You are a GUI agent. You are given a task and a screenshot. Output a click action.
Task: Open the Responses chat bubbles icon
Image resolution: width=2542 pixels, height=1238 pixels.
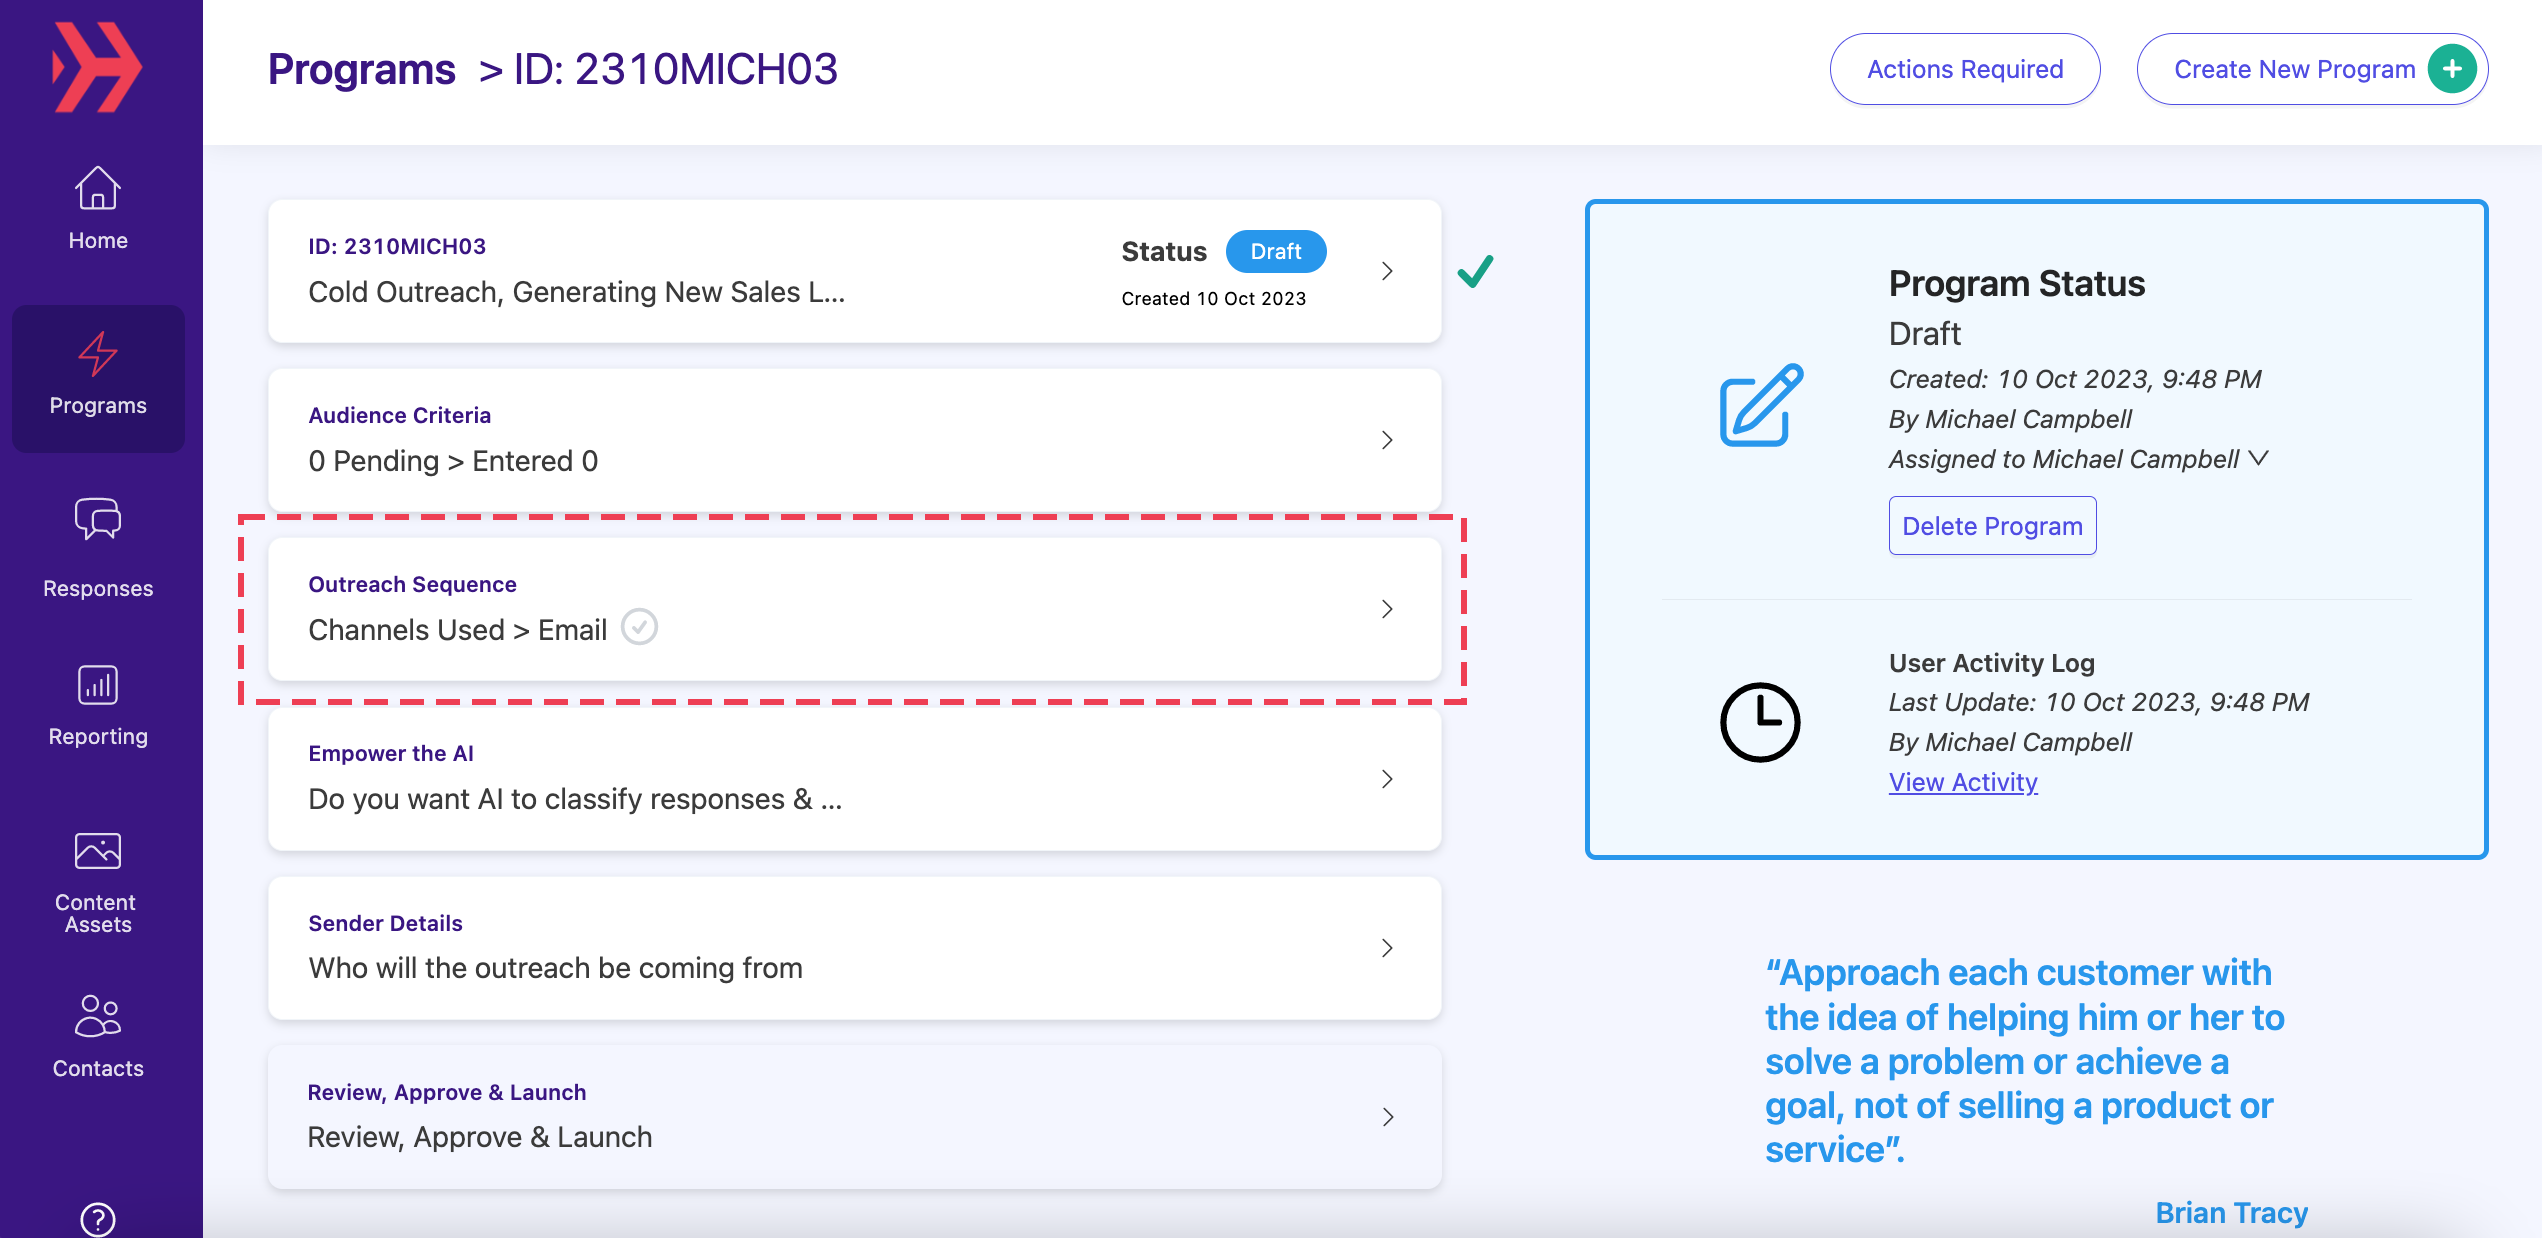[98, 519]
